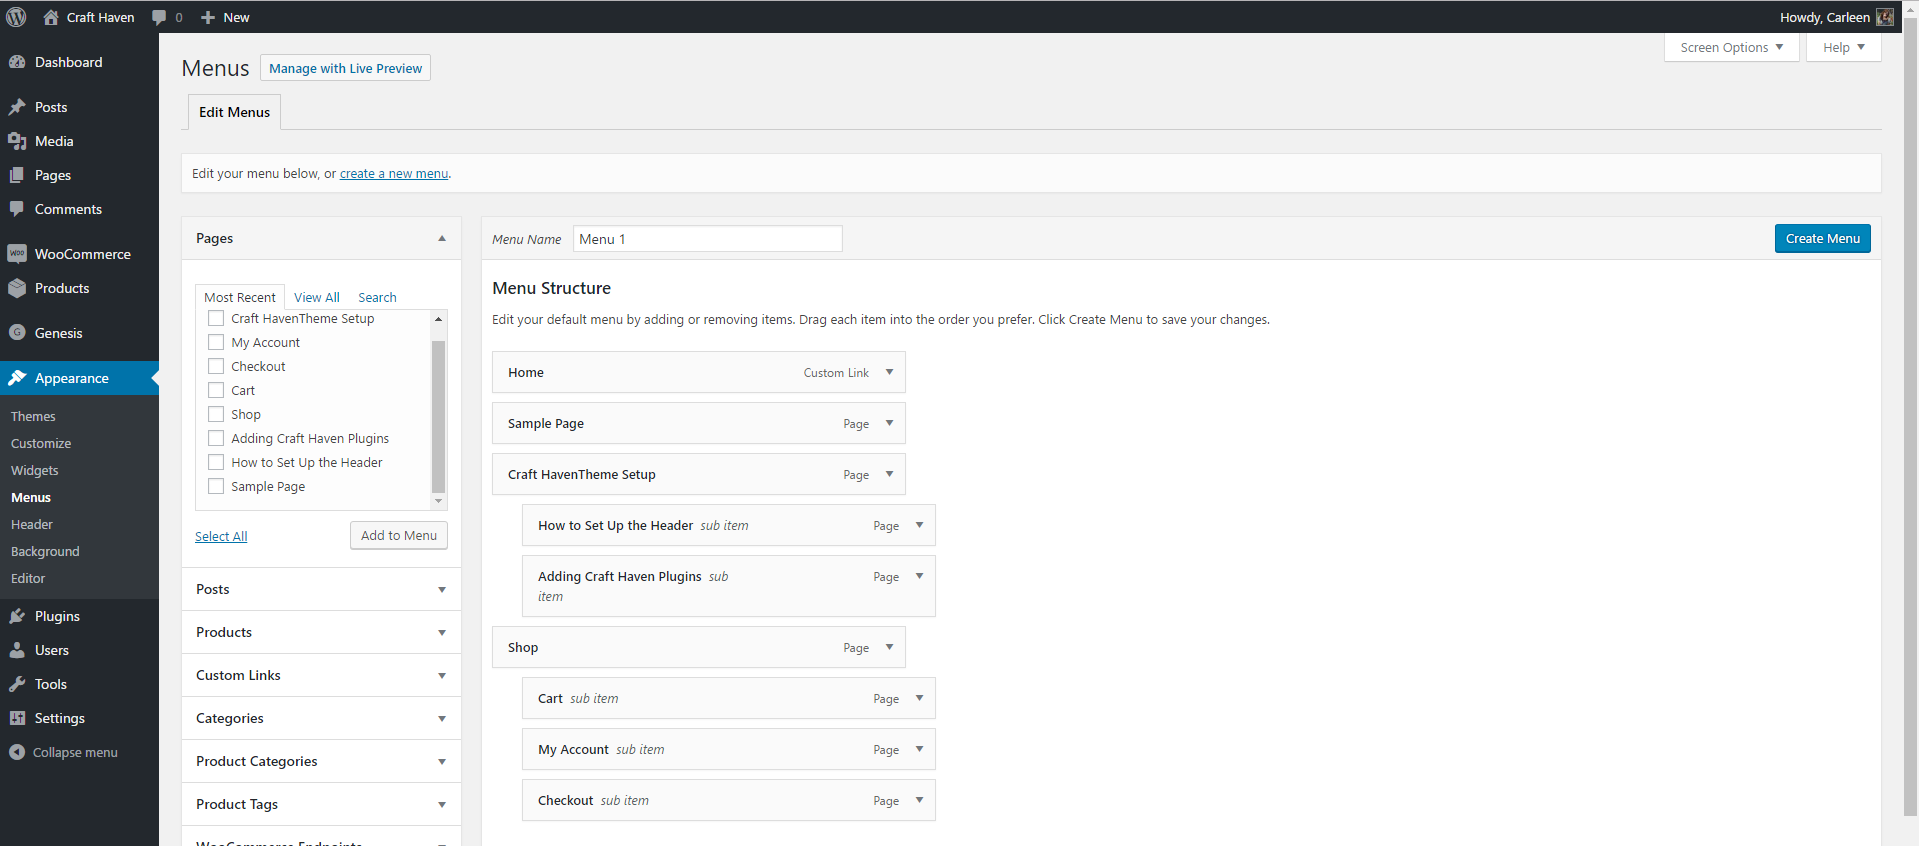The height and width of the screenshot is (846, 1919).
Task: Open the Background submenu item
Action: point(45,551)
